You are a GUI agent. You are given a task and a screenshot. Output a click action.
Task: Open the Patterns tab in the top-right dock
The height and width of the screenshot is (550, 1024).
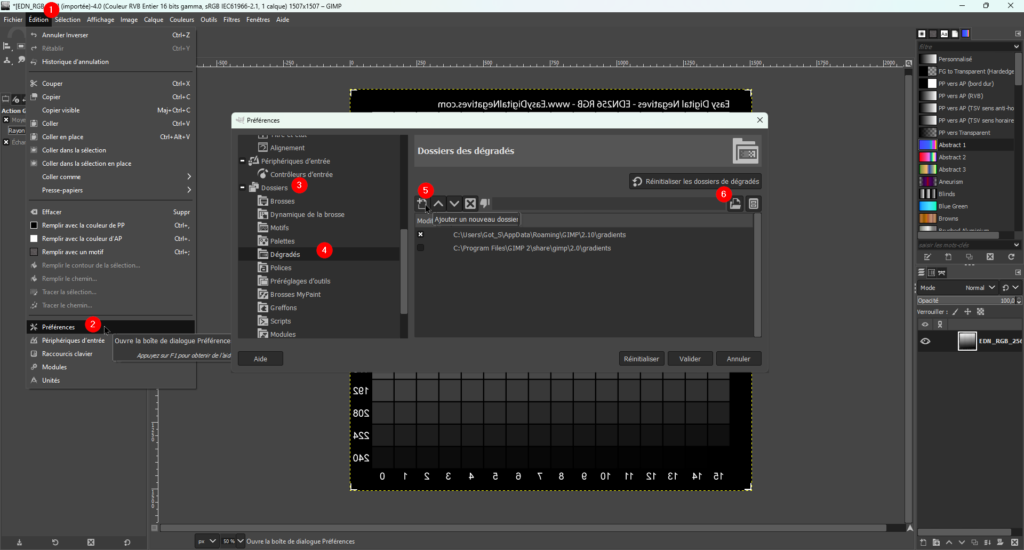coord(933,34)
